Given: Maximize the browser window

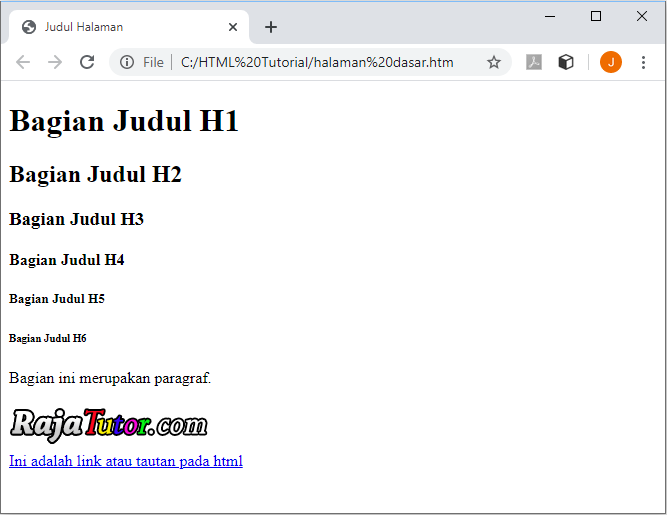Looking at the screenshot, I should pyautogui.click(x=596, y=16).
